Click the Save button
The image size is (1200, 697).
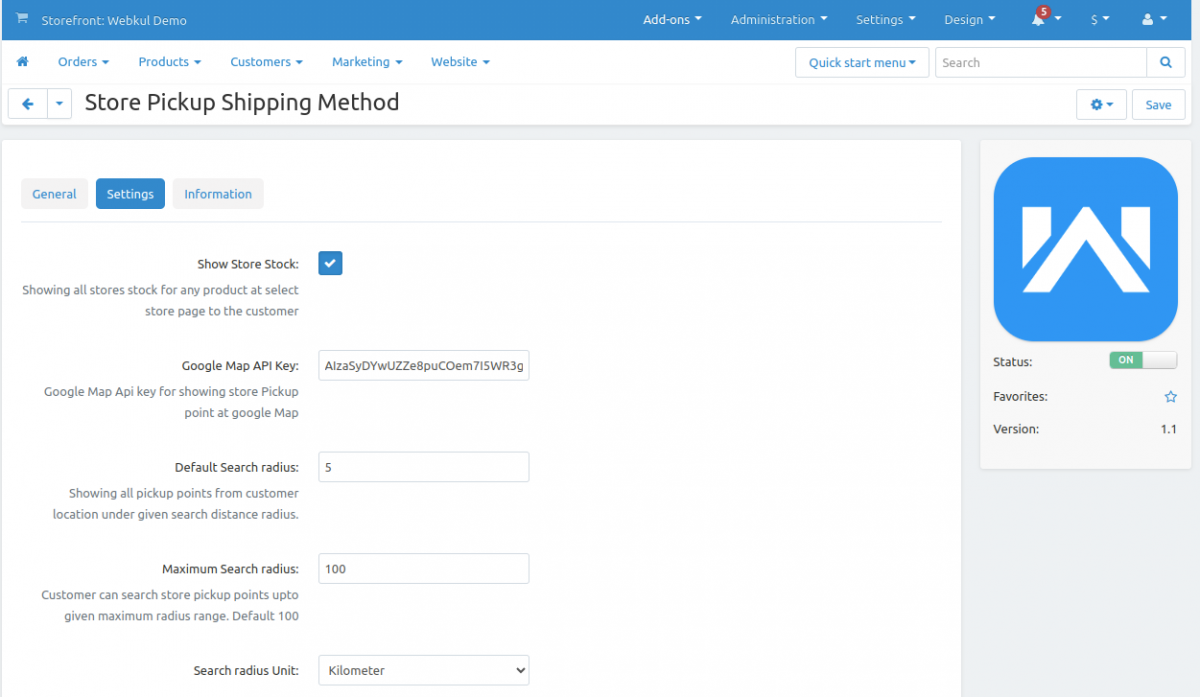click(1158, 105)
